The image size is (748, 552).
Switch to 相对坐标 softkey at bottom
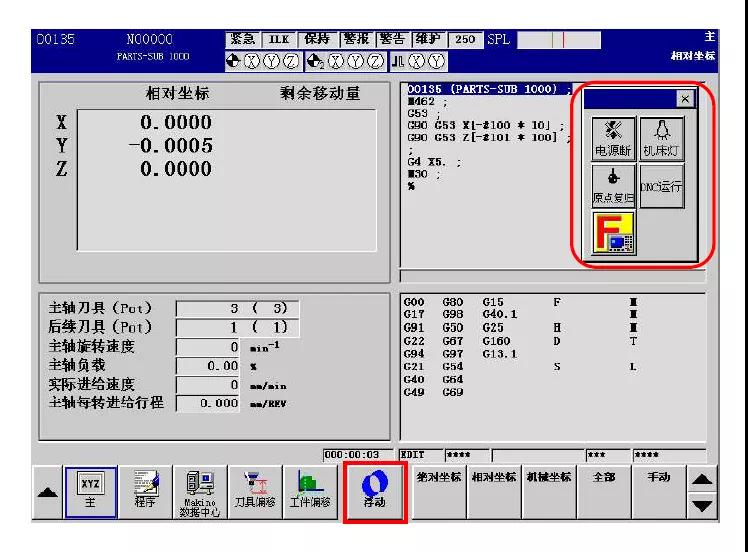click(x=494, y=491)
